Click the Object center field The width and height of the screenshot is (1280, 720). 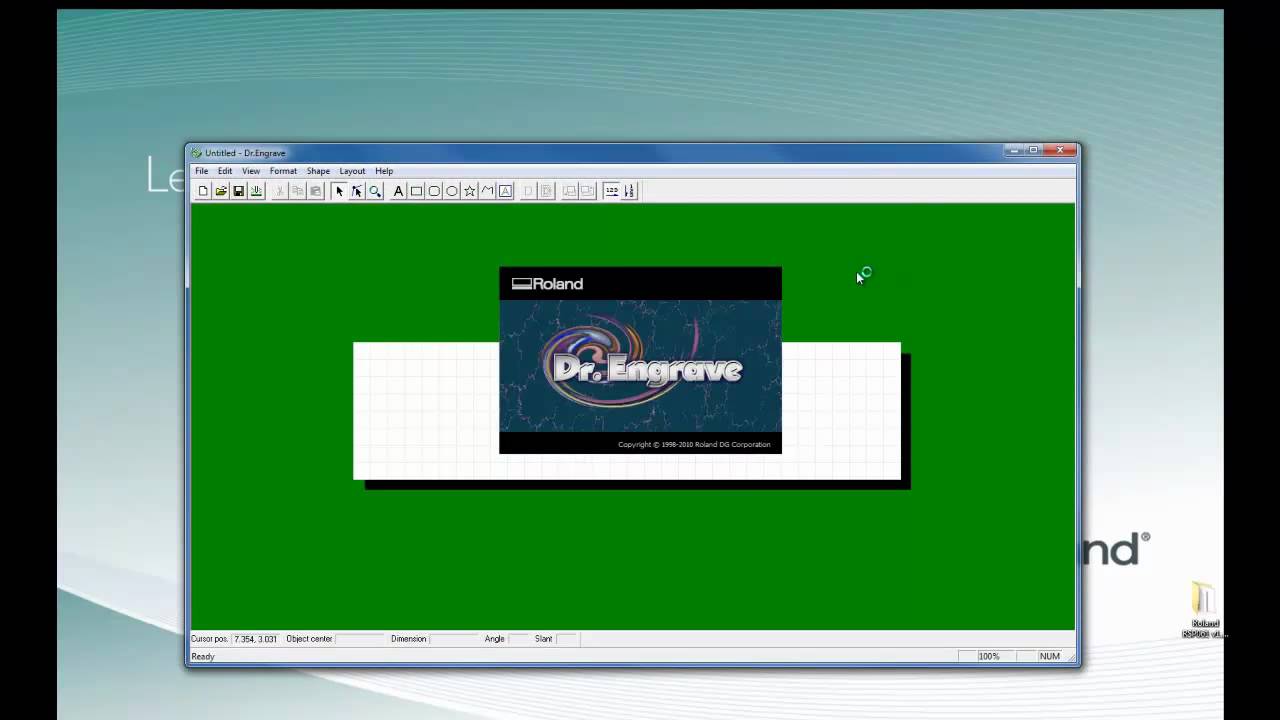tap(359, 639)
